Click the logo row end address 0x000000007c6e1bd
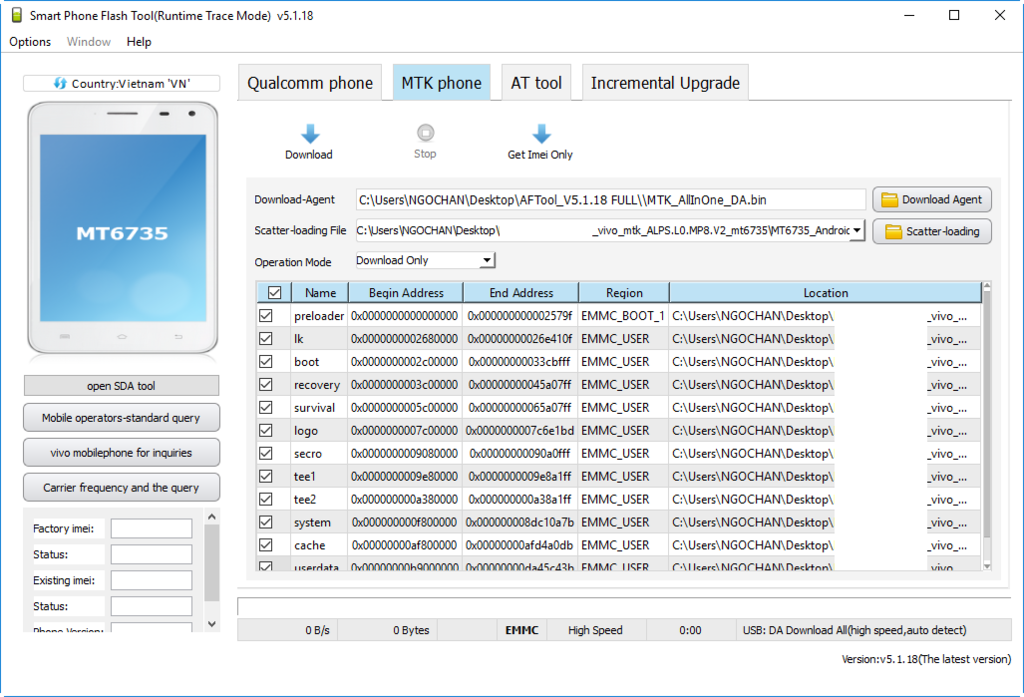Image resolution: width=1024 pixels, height=697 pixels. pos(520,430)
